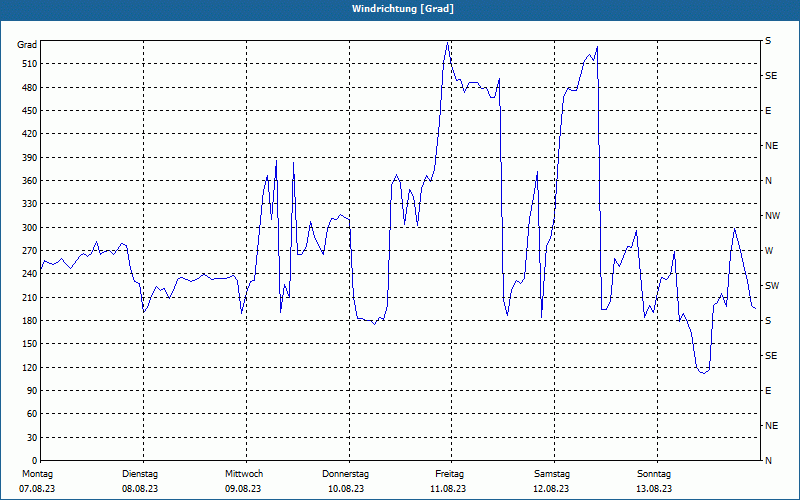800x500 pixels.
Task: Select the 330 axis tick label
Action: (30, 204)
